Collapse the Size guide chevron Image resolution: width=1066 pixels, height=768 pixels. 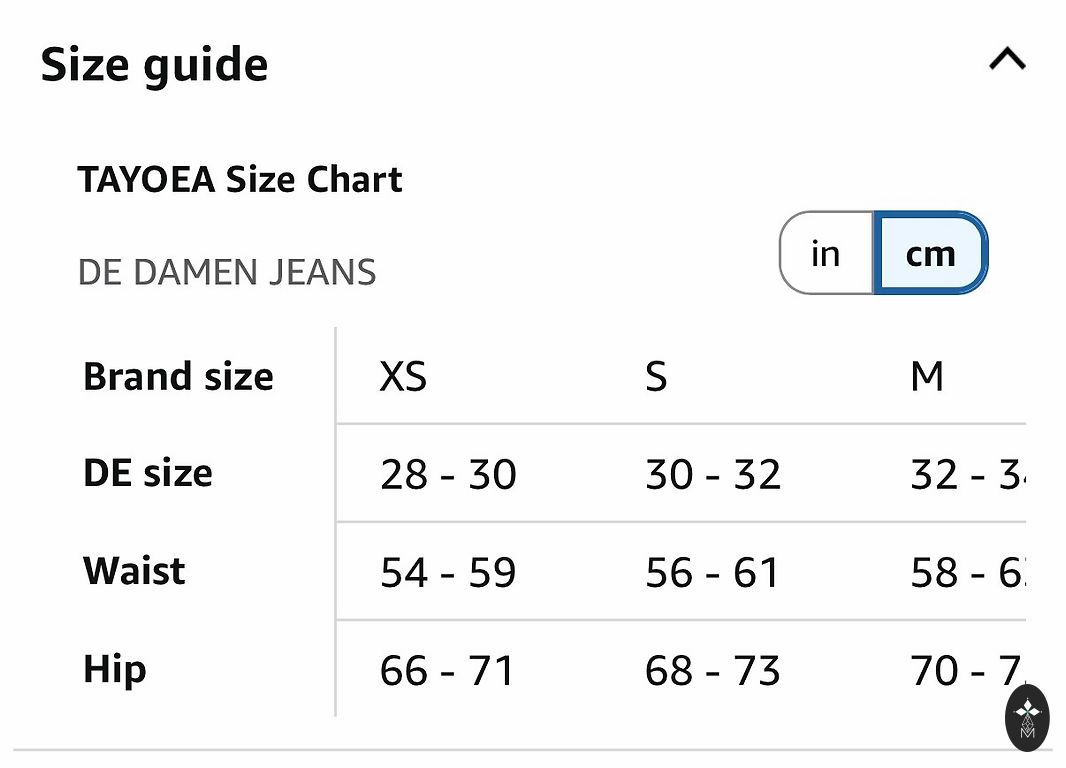point(1006,61)
